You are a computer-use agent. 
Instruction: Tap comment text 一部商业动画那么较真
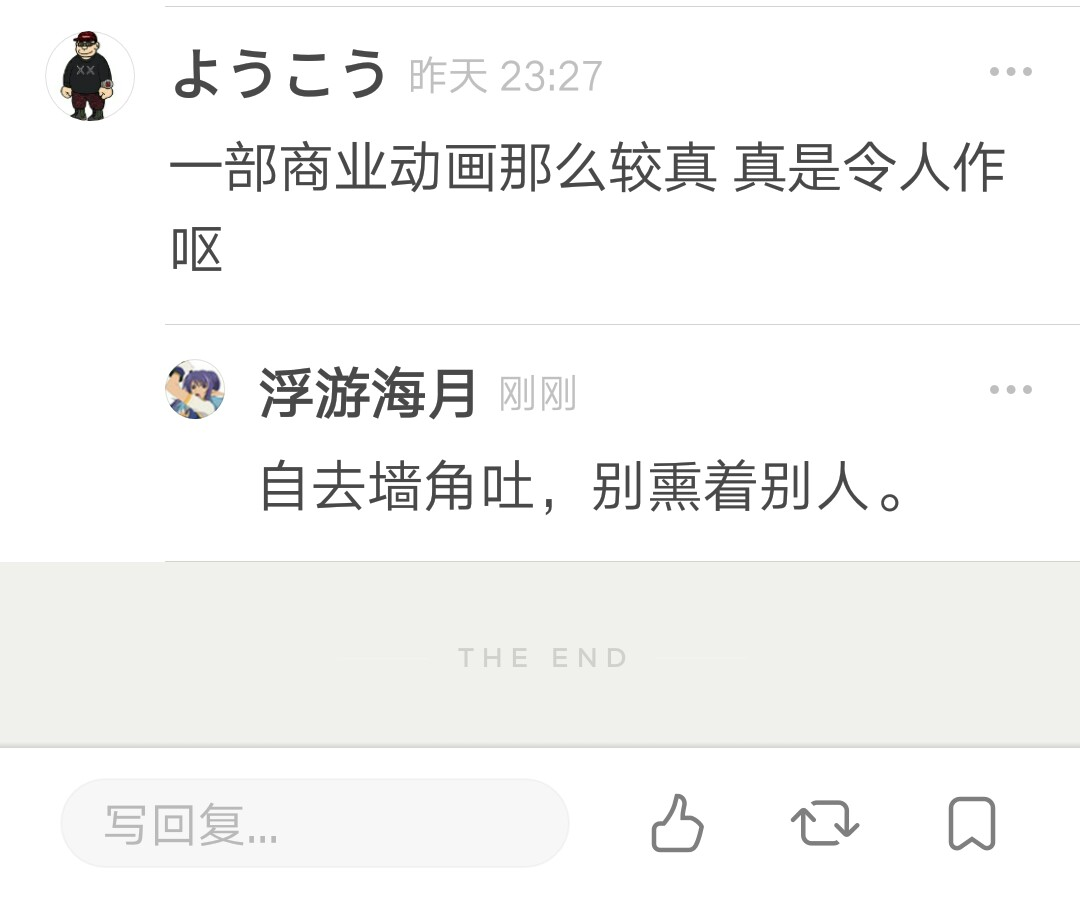[x=443, y=167]
